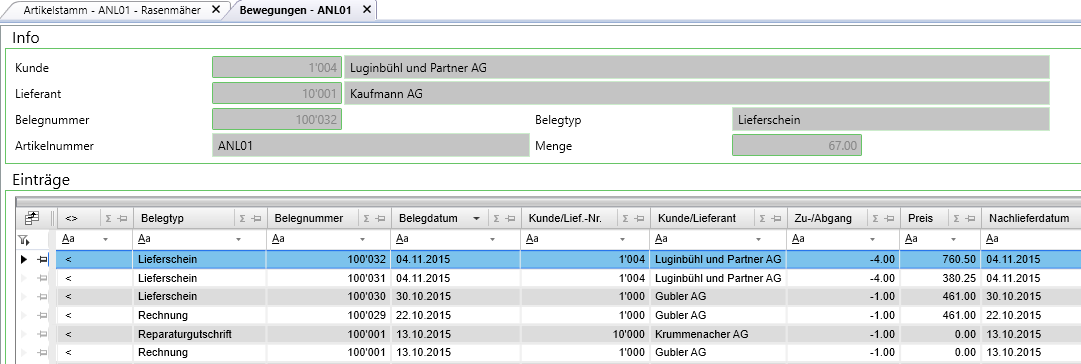Sort by the Zu-/Abgang column header
Image resolution: width=1081 pixels, height=364 pixels.
[x=823, y=219]
